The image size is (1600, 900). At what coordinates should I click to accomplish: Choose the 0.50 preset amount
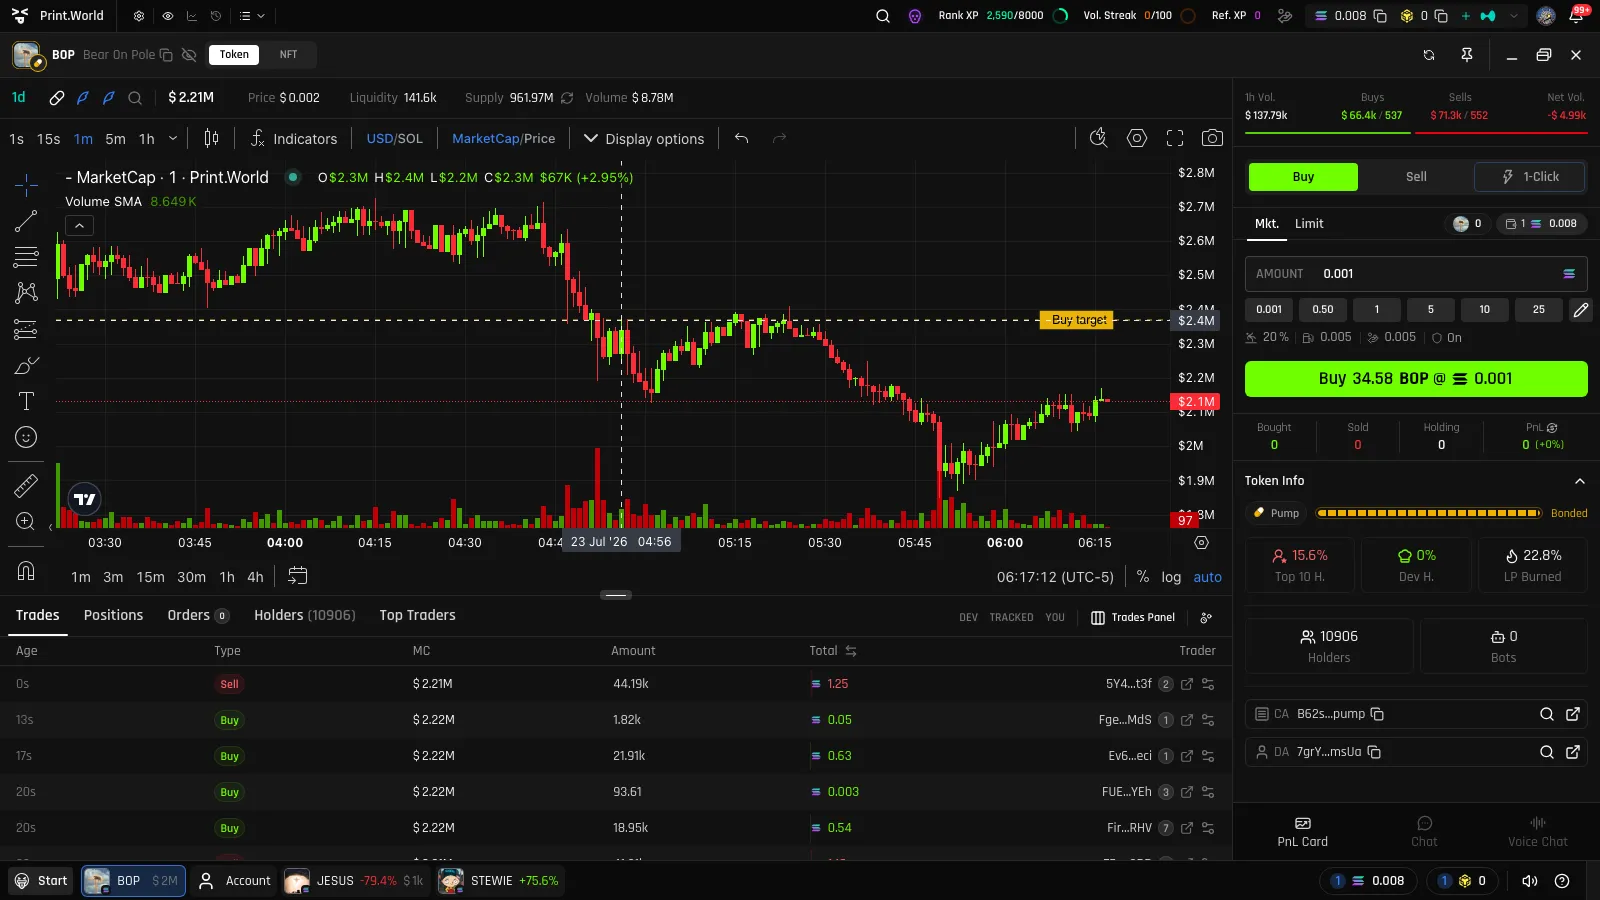coord(1323,310)
